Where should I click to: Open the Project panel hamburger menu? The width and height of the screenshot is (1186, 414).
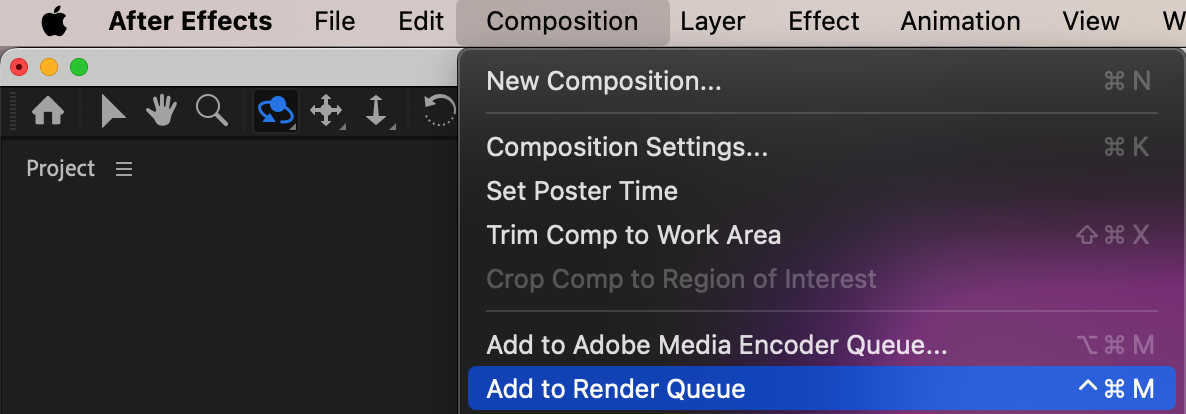[x=124, y=169]
